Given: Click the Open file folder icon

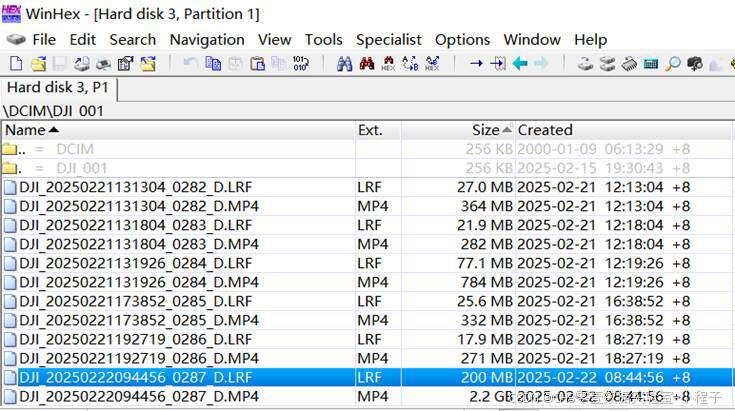Looking at the screenshot, I should 38,63.
